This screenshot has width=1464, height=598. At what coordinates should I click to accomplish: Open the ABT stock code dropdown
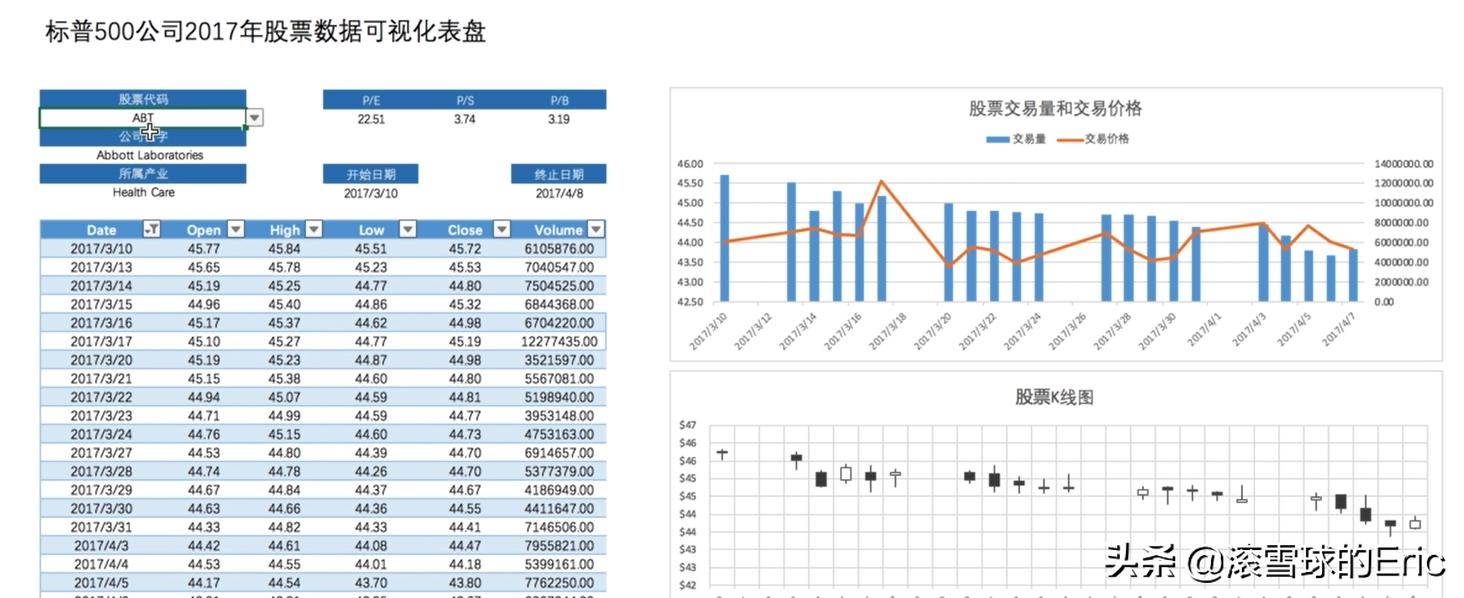(255, 117)
